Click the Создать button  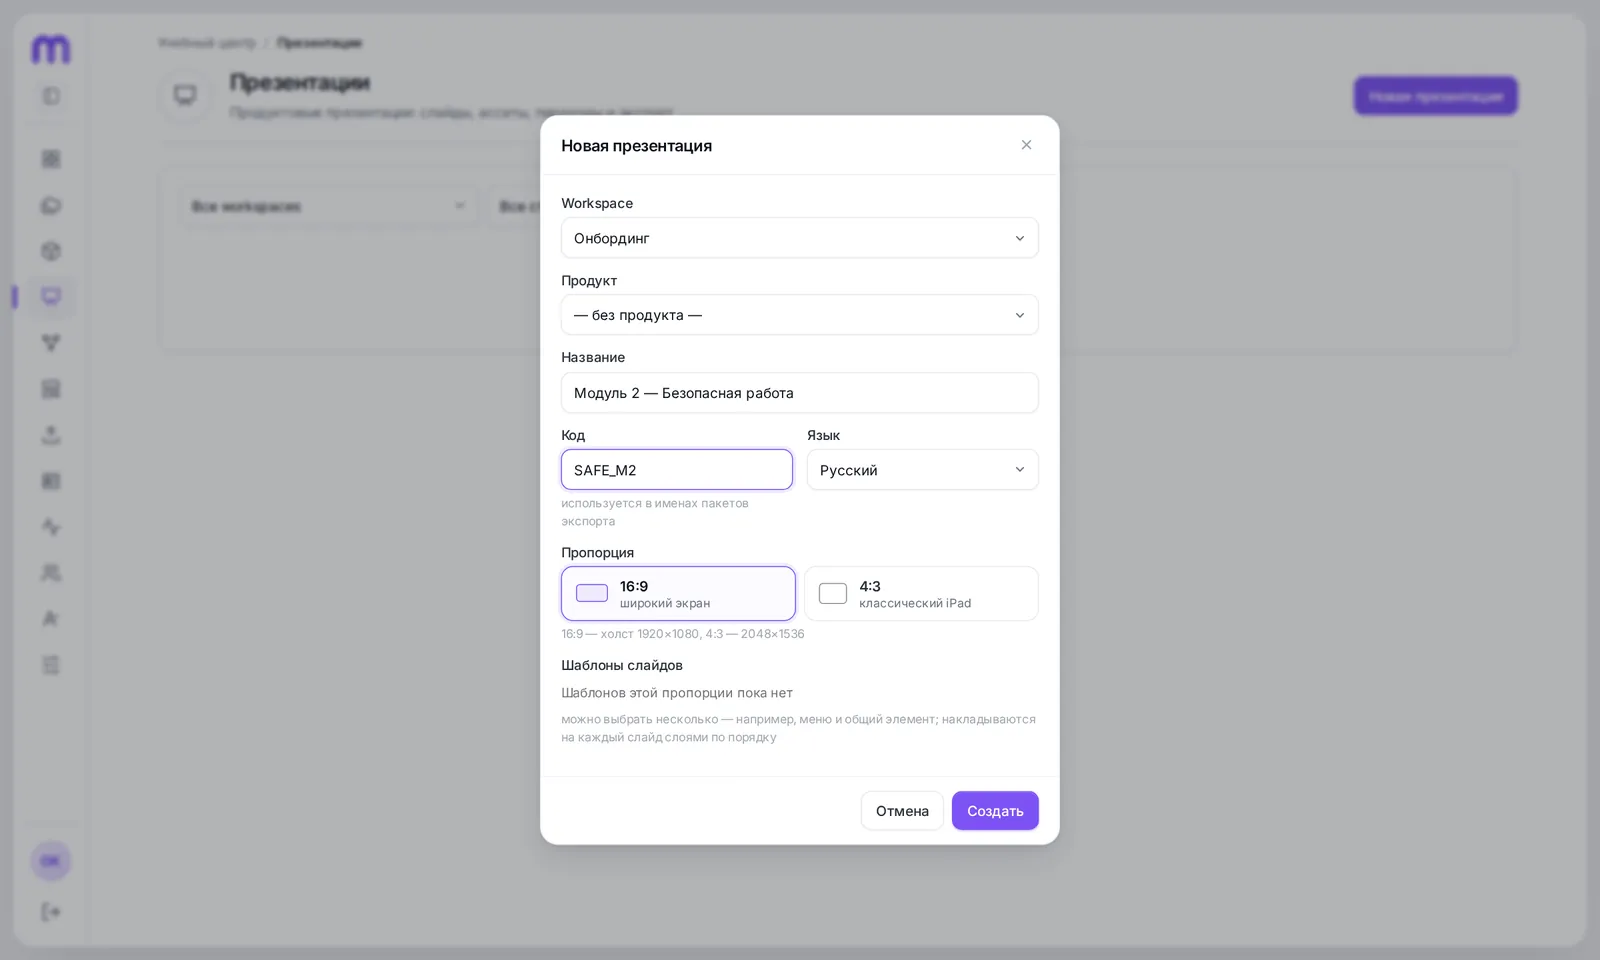click(995, 811)
